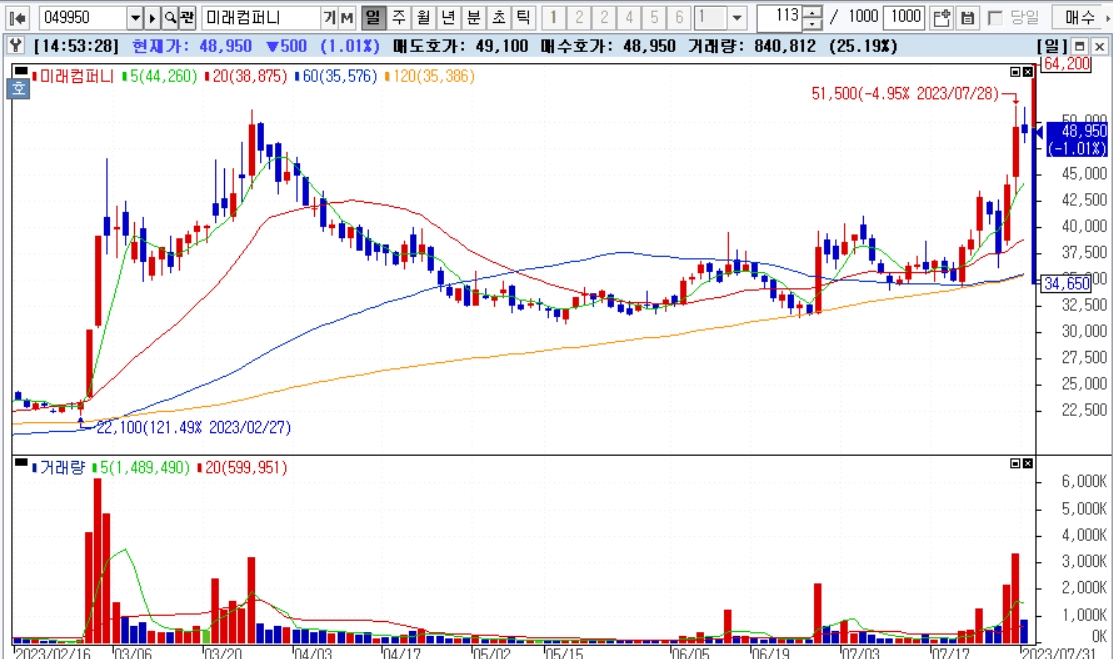Select the 월 monthly period tab

click(424, 18)
